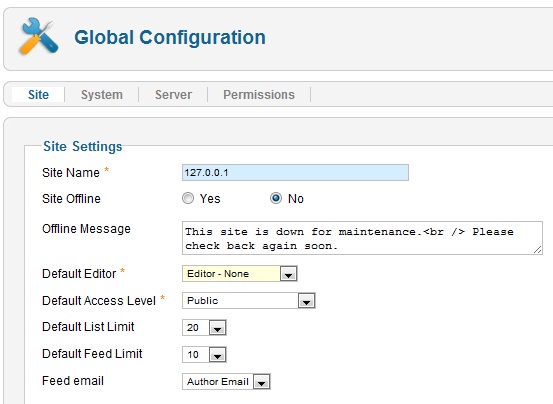Click the Offline Message label
The height and width of the screenshot is (404, 553).
click(86, 229)
